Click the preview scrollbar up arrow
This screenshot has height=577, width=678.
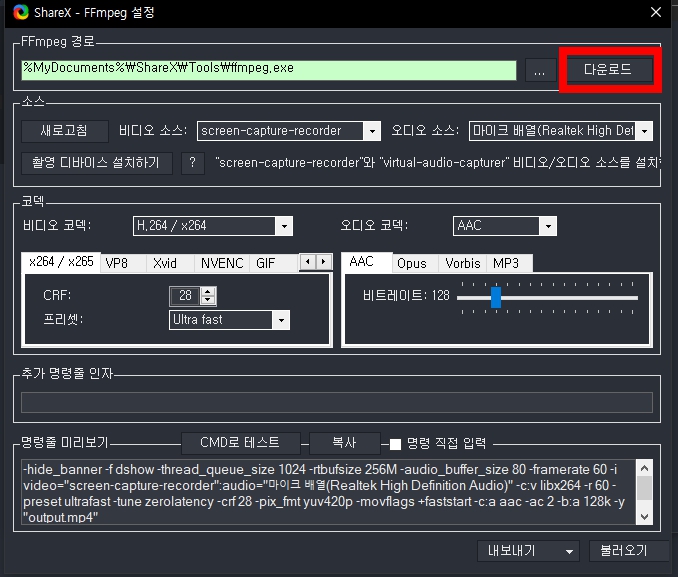coord(645,468)
